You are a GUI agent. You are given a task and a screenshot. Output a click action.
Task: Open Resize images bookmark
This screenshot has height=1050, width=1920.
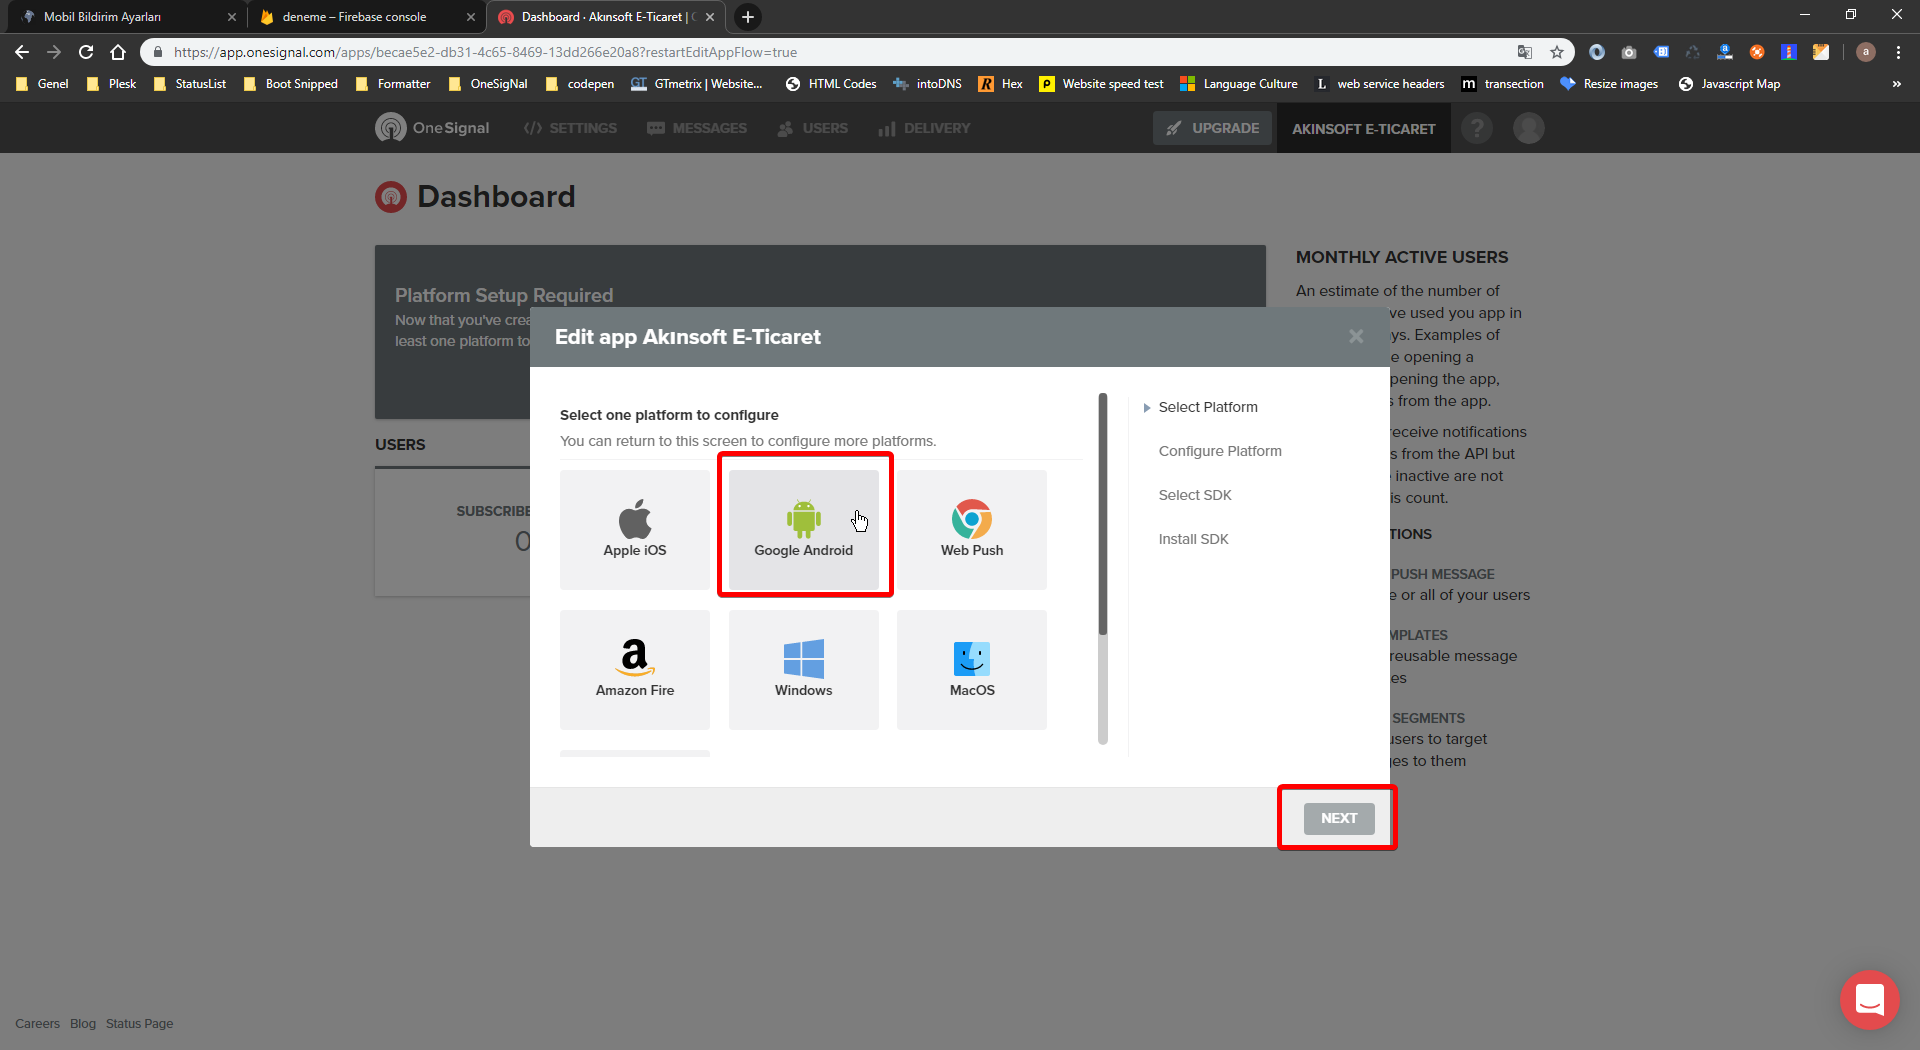(x=1609, y=84)
